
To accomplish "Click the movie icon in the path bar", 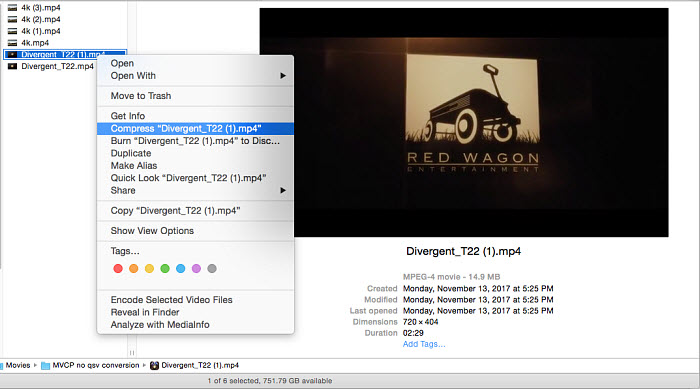I will pyautogui.click(x=154, y=365).
